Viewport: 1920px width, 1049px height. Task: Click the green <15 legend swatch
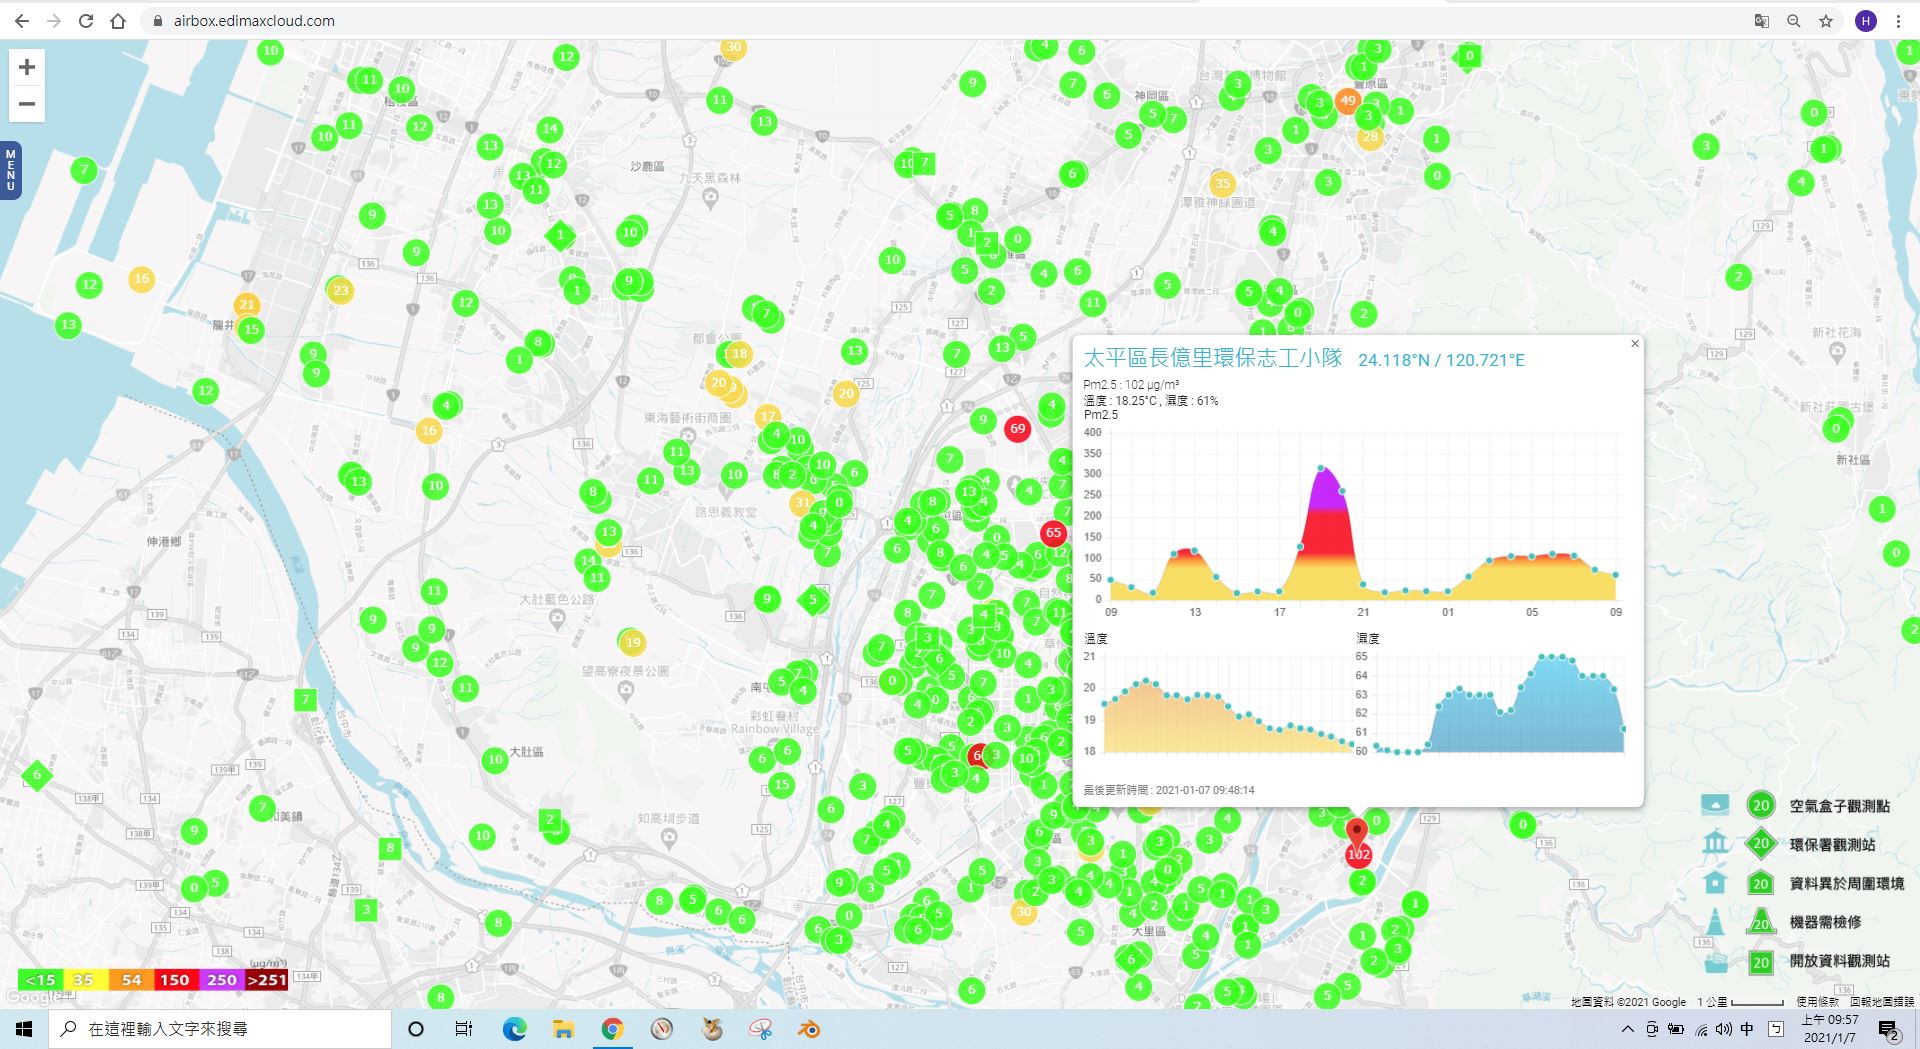tap(41, 980)
